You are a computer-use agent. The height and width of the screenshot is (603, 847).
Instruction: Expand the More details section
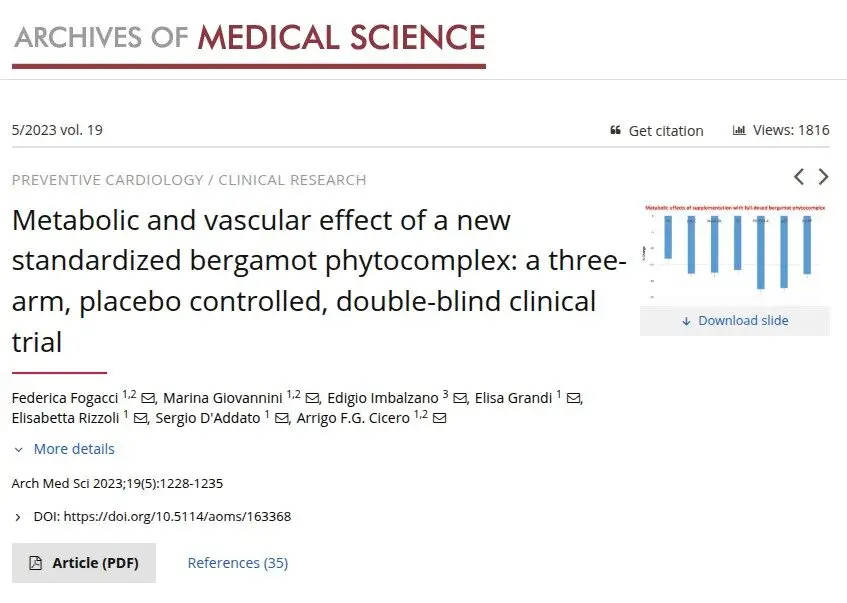(x=74, y=450)
